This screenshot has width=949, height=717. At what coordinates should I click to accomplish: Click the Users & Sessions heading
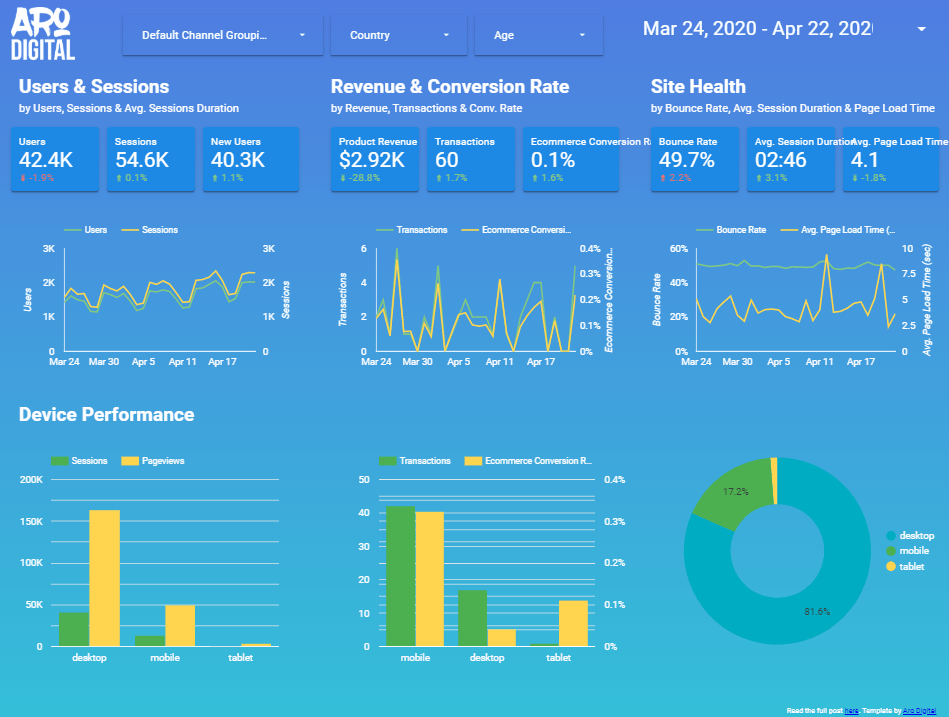point(94,87)
